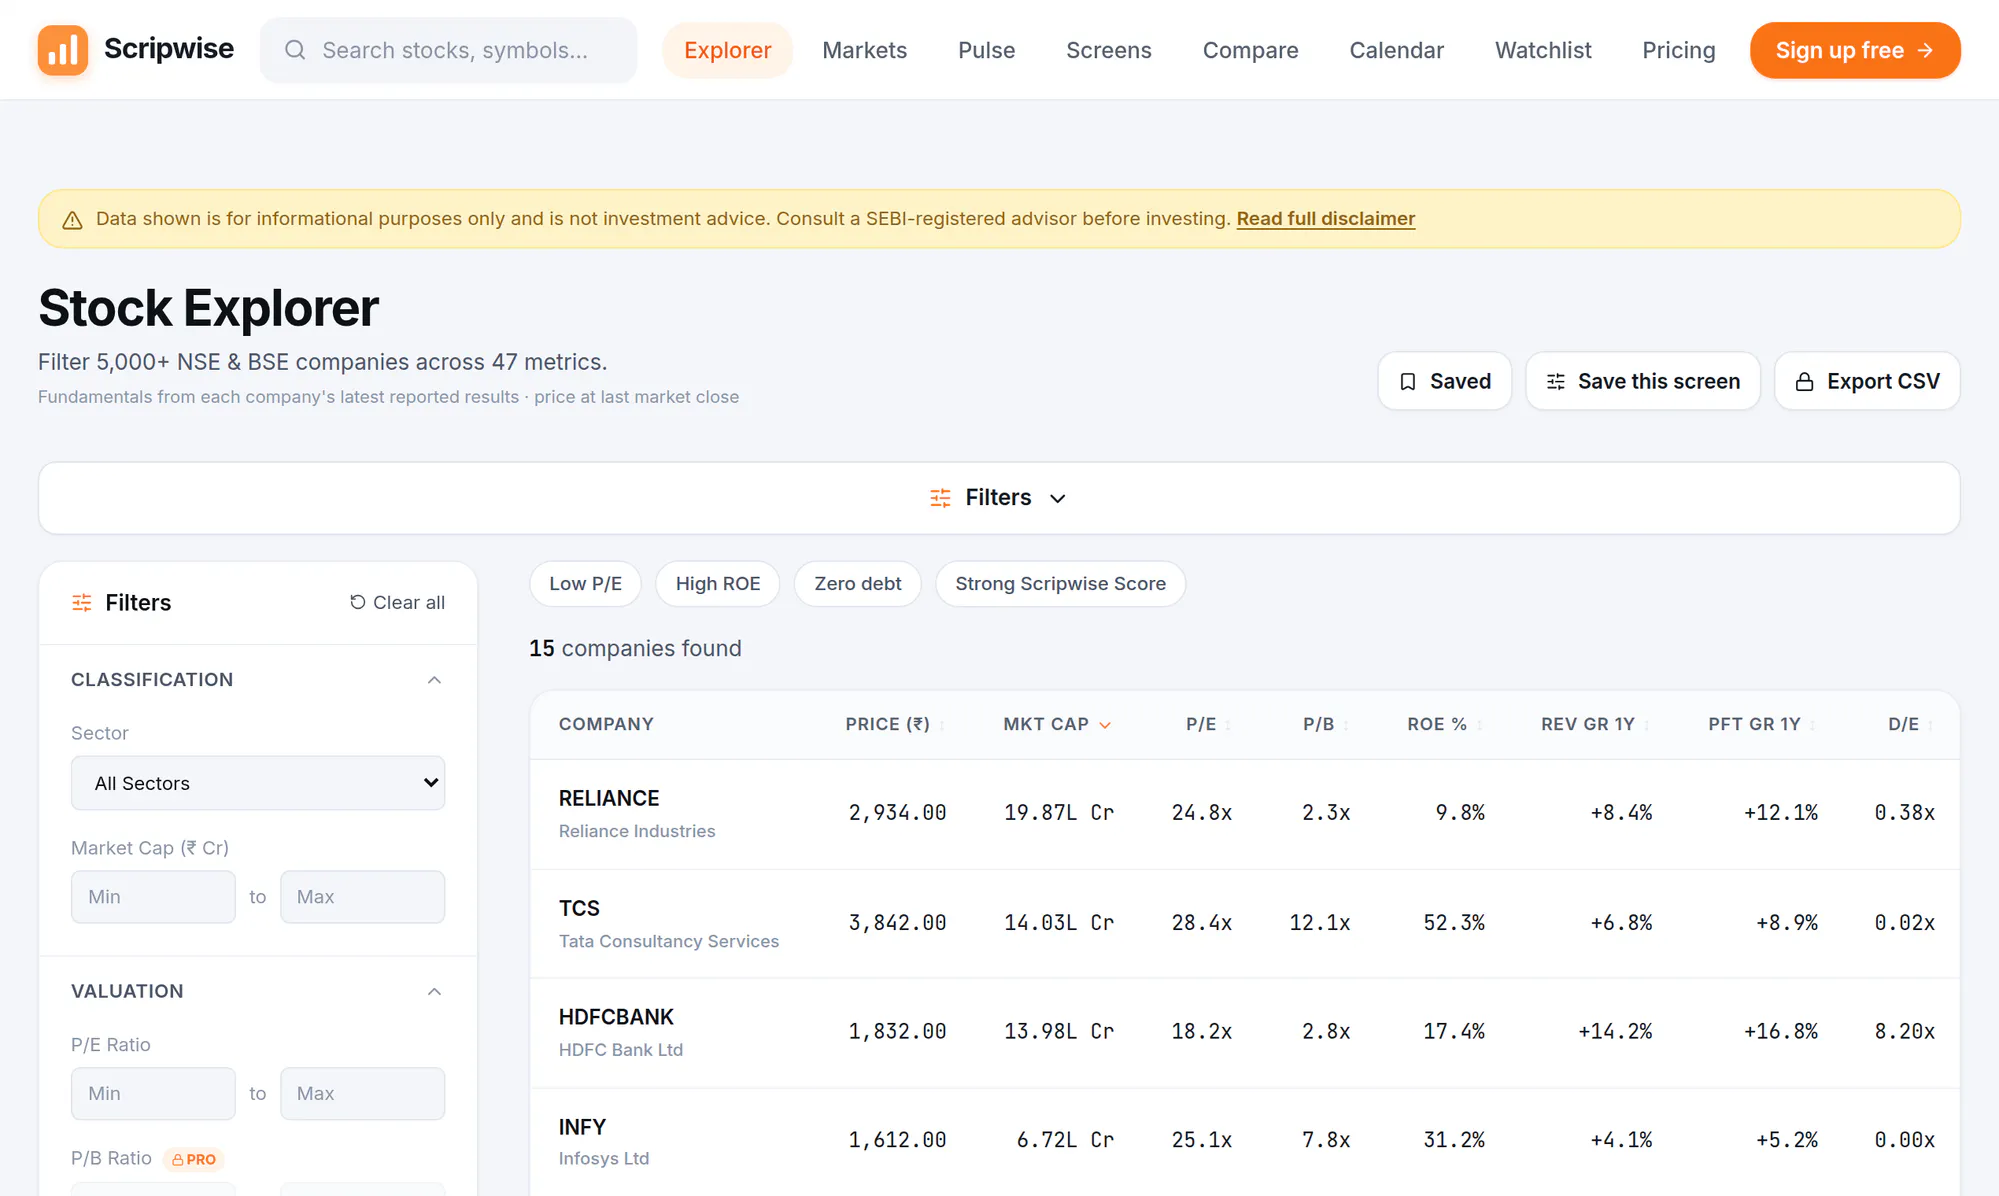Toggle the Zero debt preset chip
The width and height of the screenshot is (1999, 1196).
tap(858, 584)
